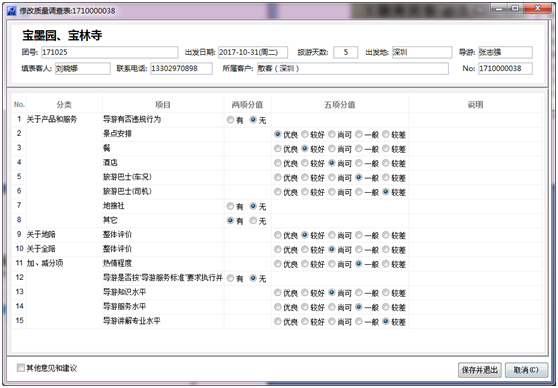Choose 较差 for 导游讲解专业水平
558x388 pixels.
click(386, 321)
